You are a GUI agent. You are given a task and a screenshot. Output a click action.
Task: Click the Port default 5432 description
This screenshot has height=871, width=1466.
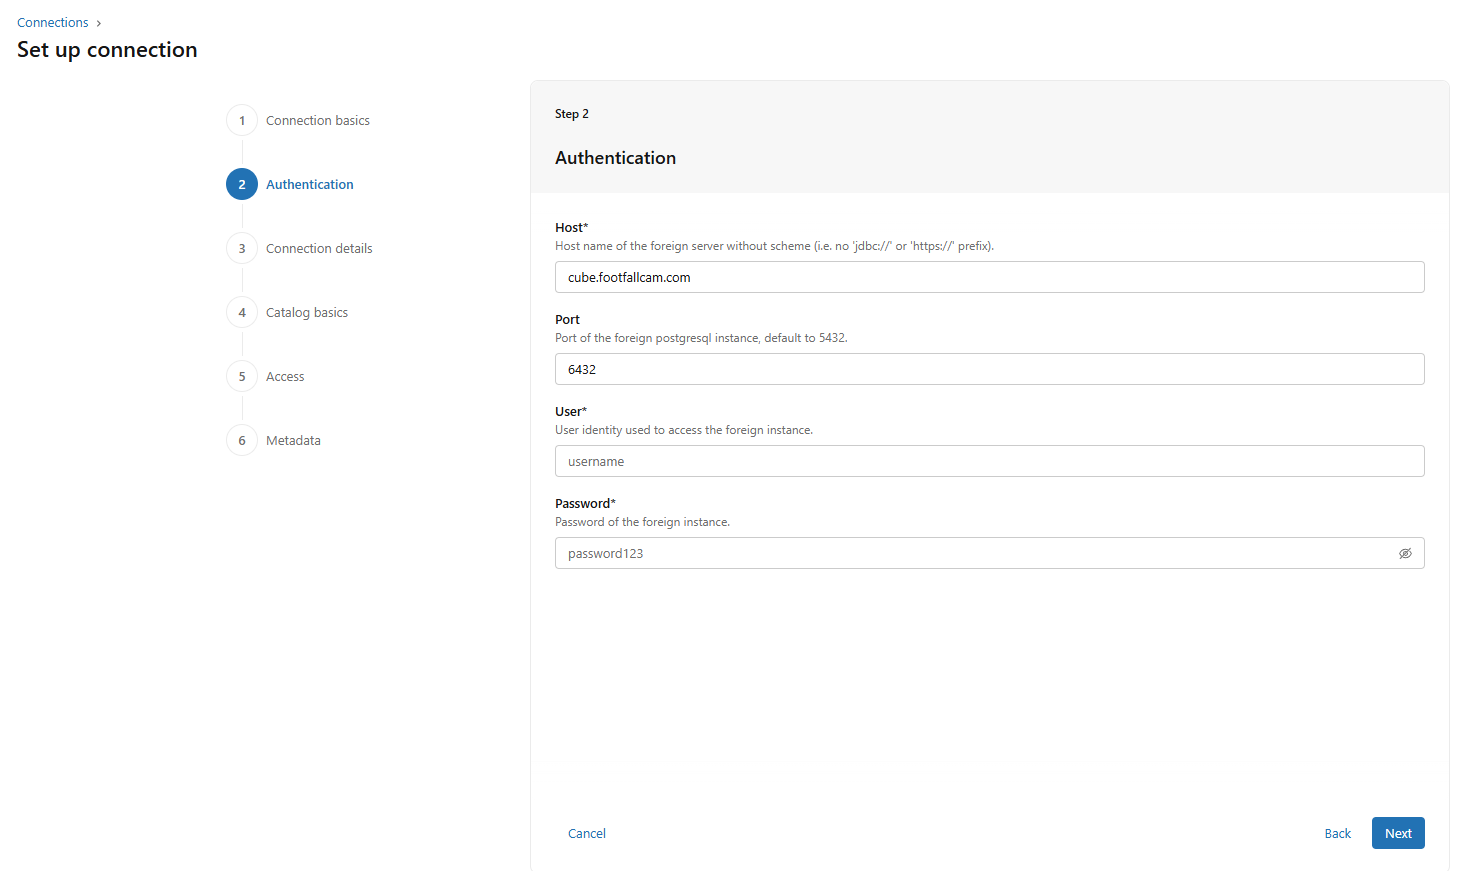(701, 338)
